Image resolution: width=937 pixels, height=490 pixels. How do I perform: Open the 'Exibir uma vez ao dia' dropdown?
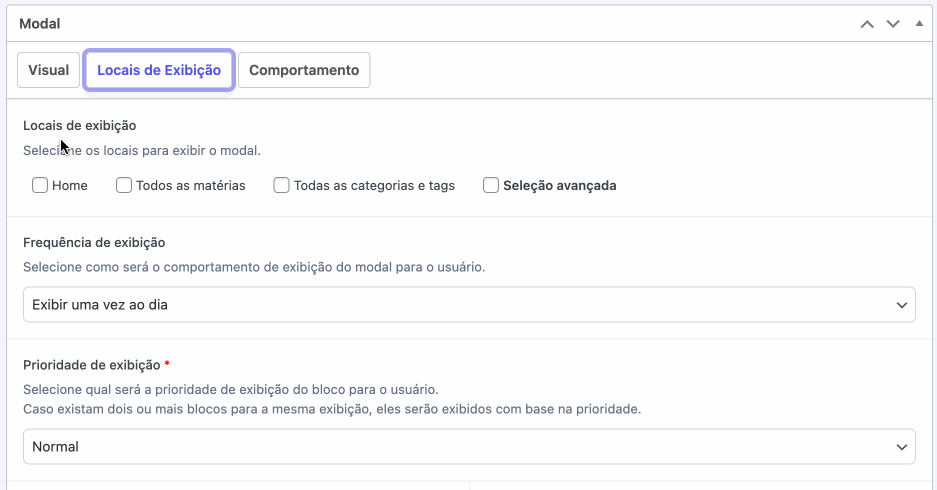pos(468,304)
